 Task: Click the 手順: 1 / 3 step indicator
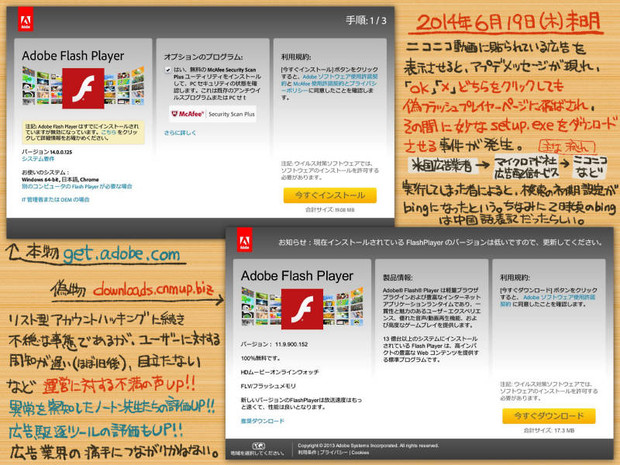coord(366,21)
